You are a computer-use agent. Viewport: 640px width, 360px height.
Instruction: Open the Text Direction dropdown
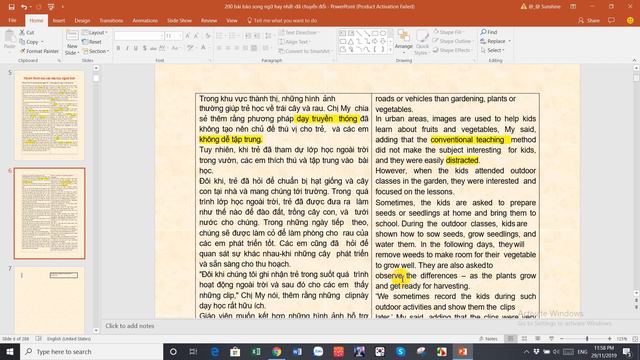(x=299, y=32)
